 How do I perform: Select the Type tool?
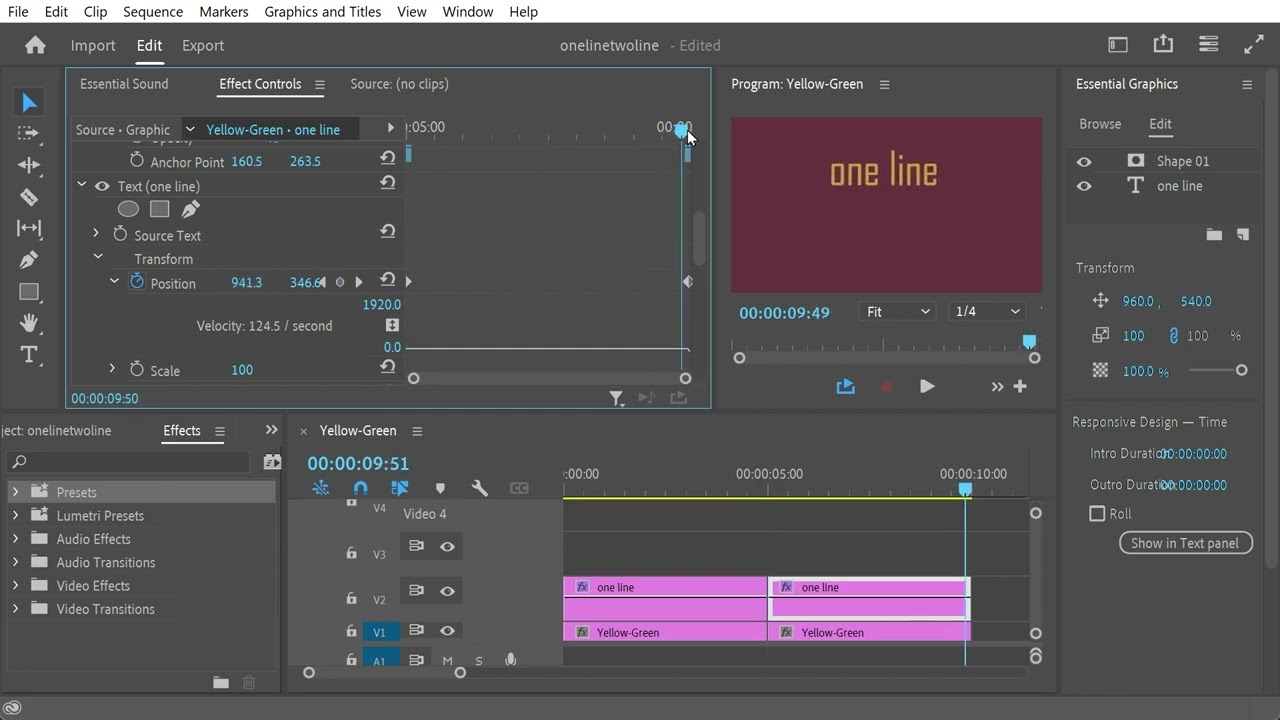click(x=29, y=355)
